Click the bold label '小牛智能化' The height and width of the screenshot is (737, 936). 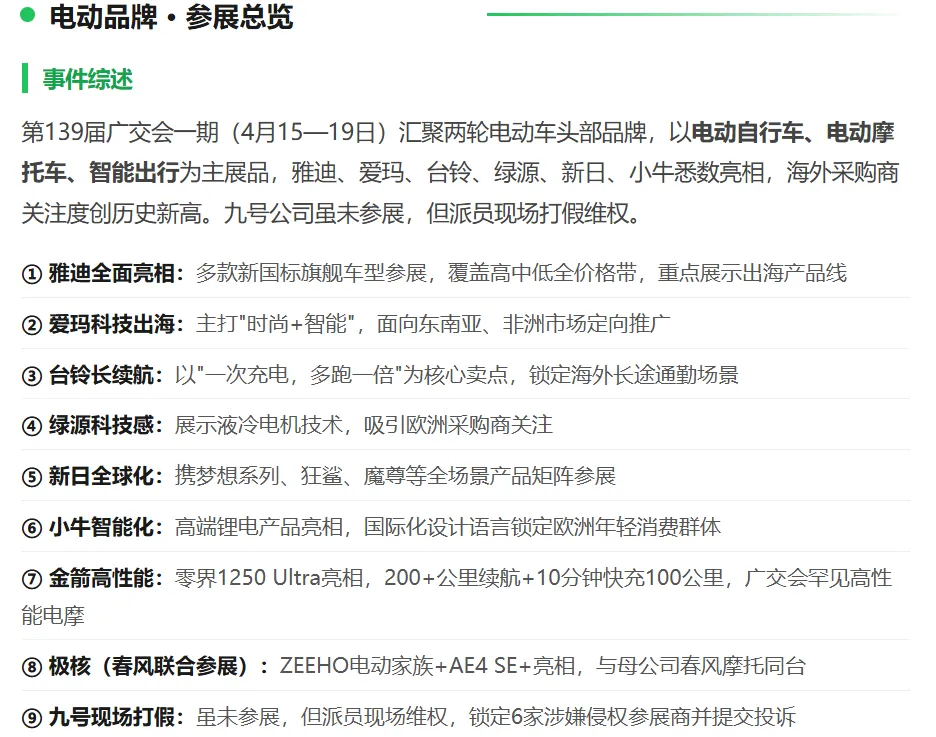tap(101, 527)
